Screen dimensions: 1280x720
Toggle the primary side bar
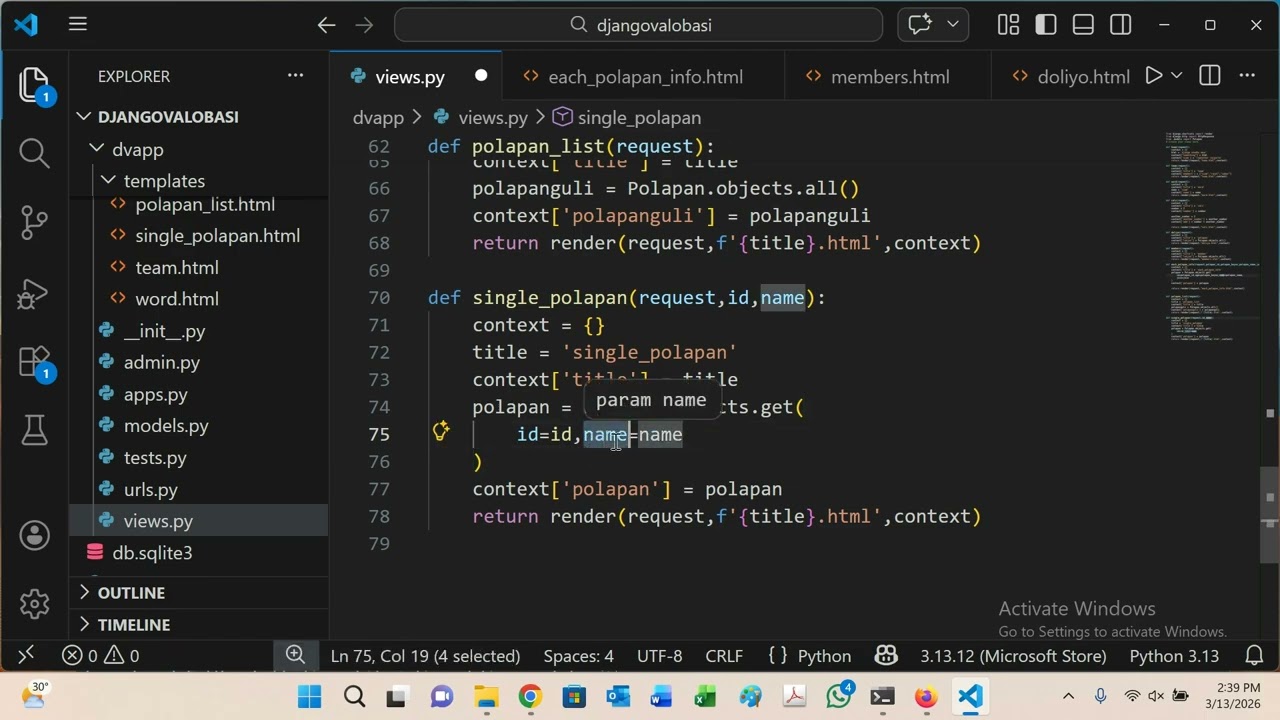[x=1046, y=25]
